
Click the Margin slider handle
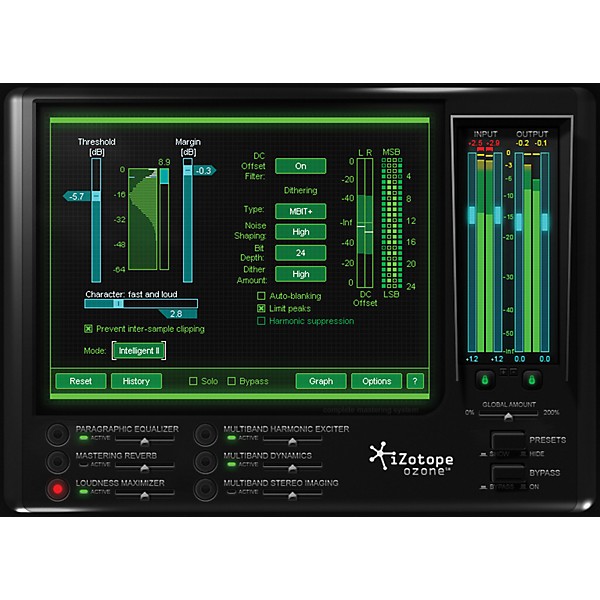188,170
